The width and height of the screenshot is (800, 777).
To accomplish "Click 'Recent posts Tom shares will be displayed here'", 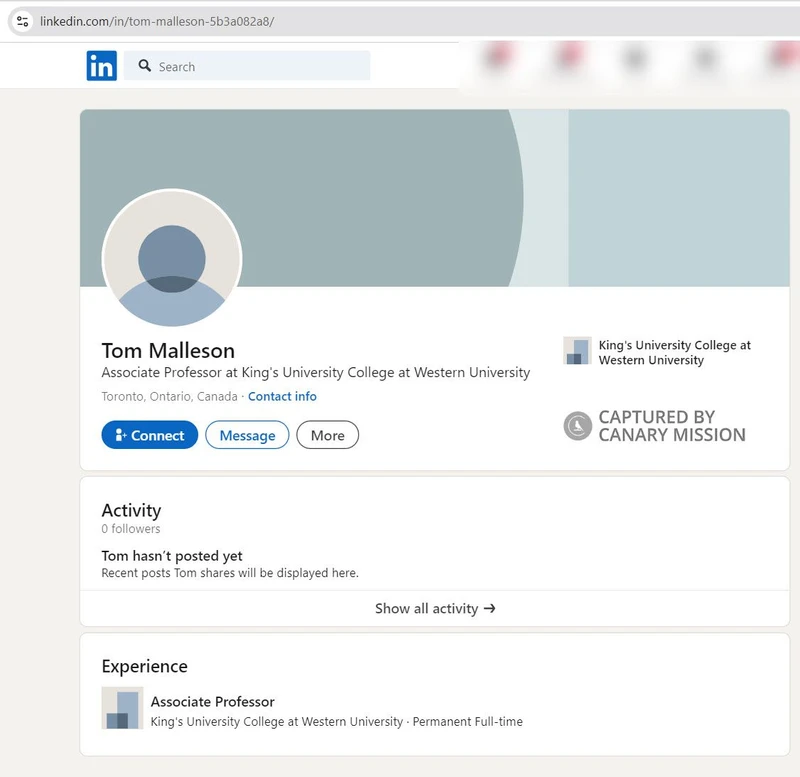I will [x=230, y=573].
